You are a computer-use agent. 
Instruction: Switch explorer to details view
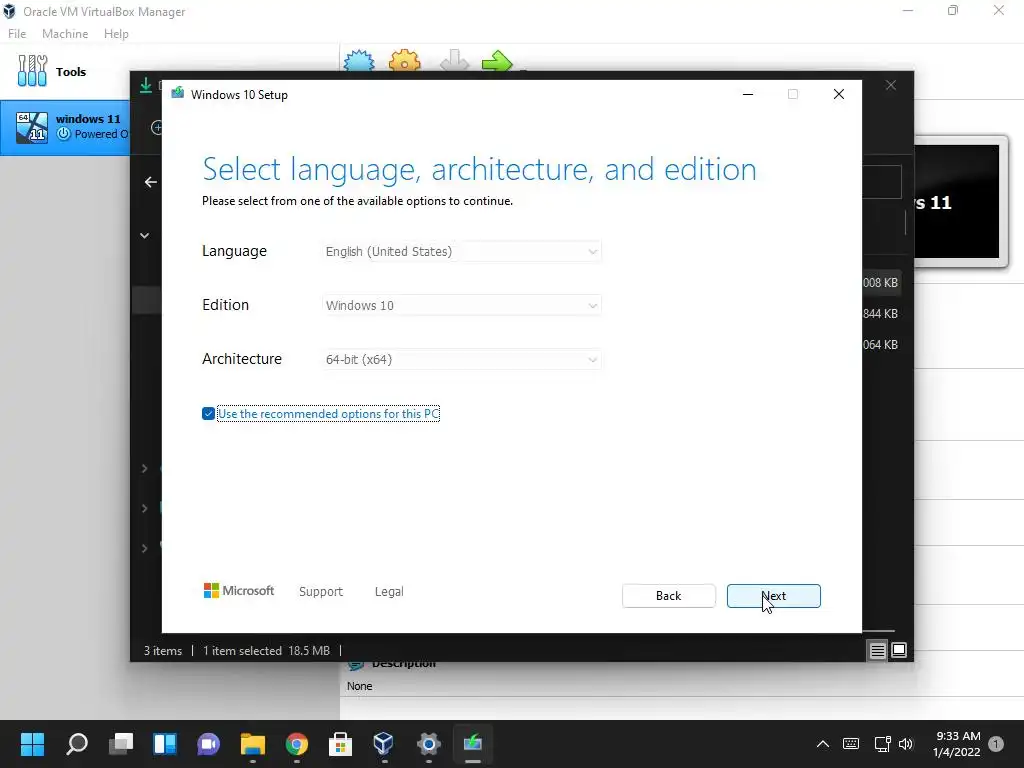pyautogui.click(x=878, y=650)
